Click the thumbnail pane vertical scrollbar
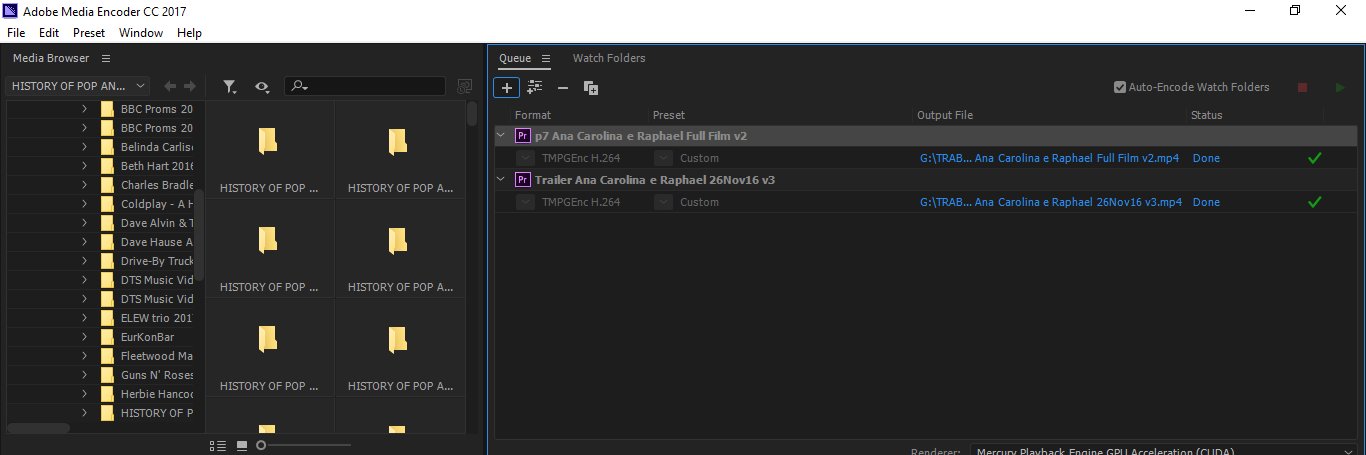 pos(472,113)
